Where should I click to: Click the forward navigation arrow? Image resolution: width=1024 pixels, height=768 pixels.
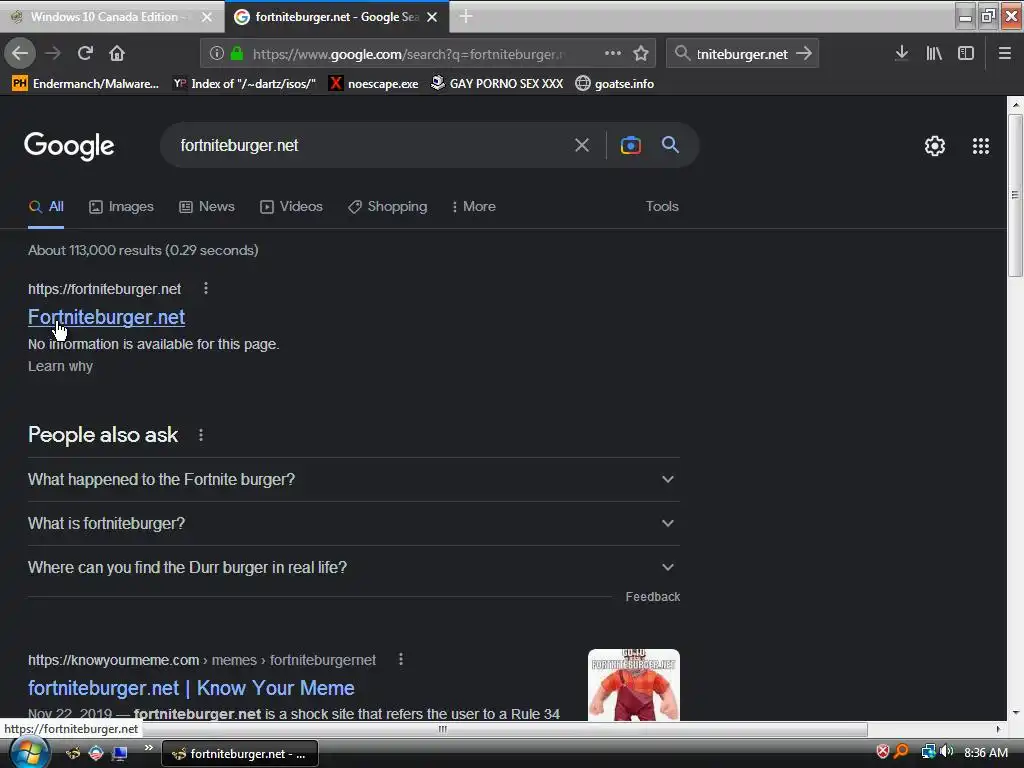[53, 53]
